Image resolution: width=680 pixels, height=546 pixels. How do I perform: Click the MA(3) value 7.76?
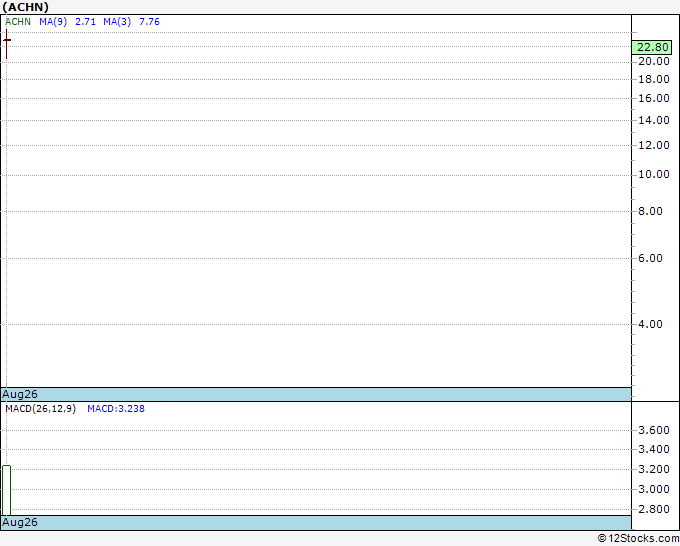tap(149, 22)
